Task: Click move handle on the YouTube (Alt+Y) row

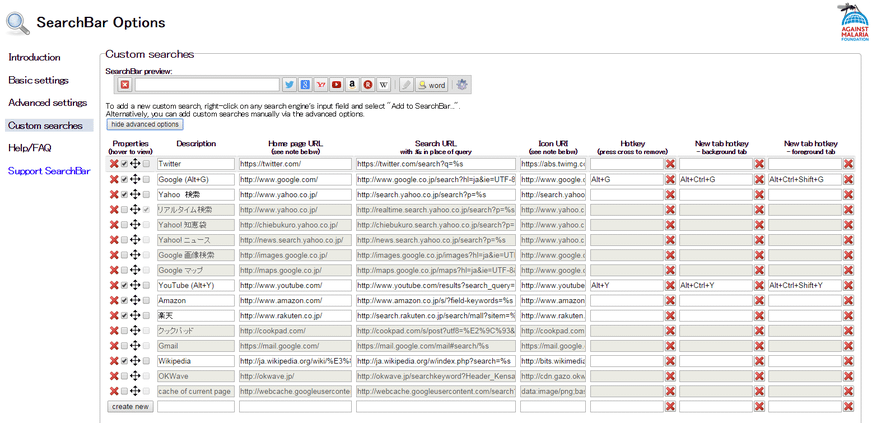Action: (135, 285)
